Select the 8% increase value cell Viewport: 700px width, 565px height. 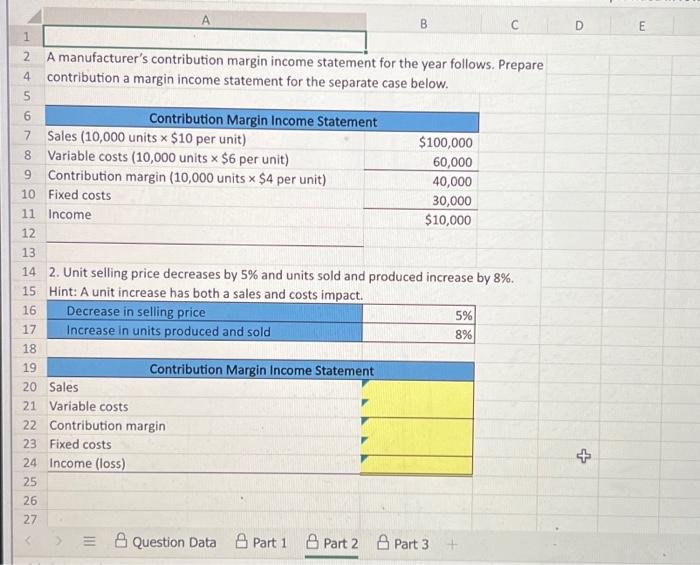[418, 334]
